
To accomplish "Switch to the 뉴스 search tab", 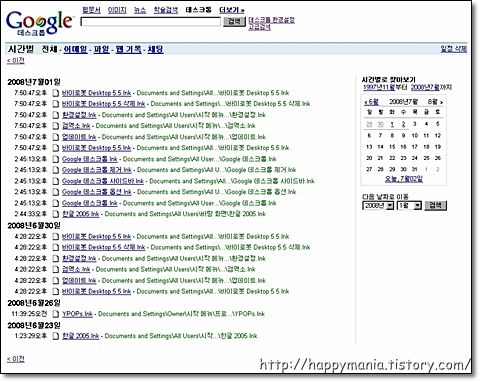I will [140, 10].
